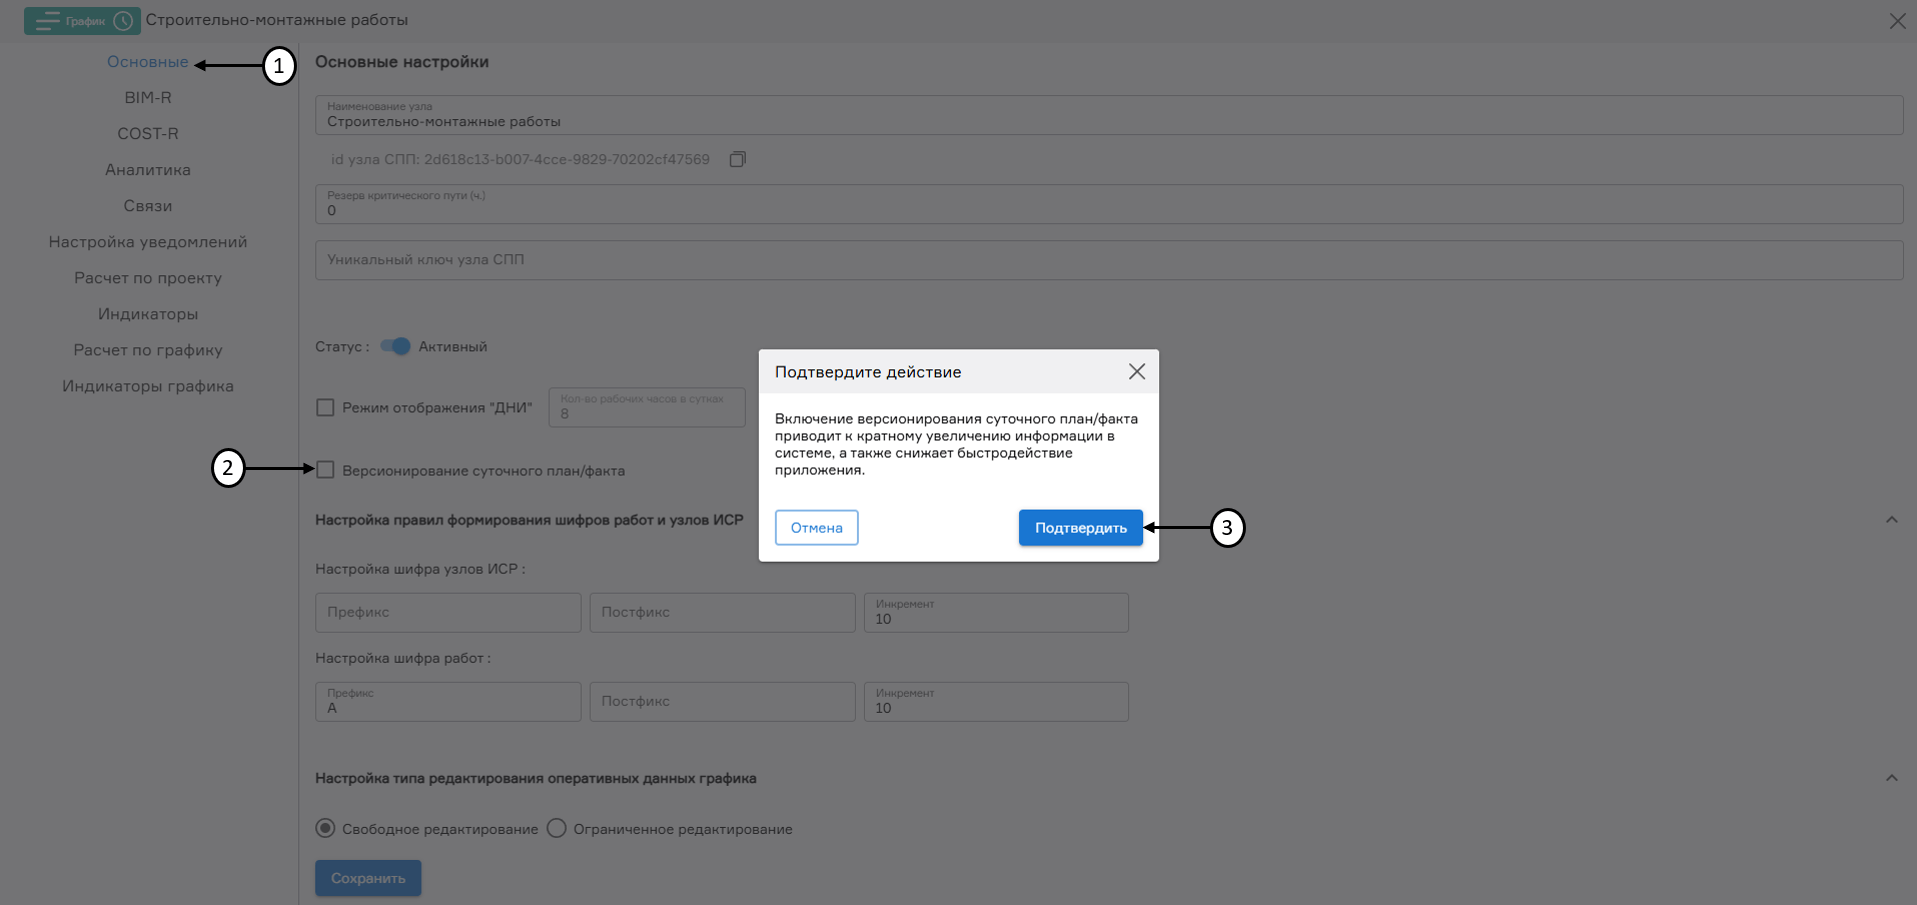This screenshot has height=905, width=1917.
Task: Copy the id узла СПП using the copy icon
Action: (x=738, y=159)
